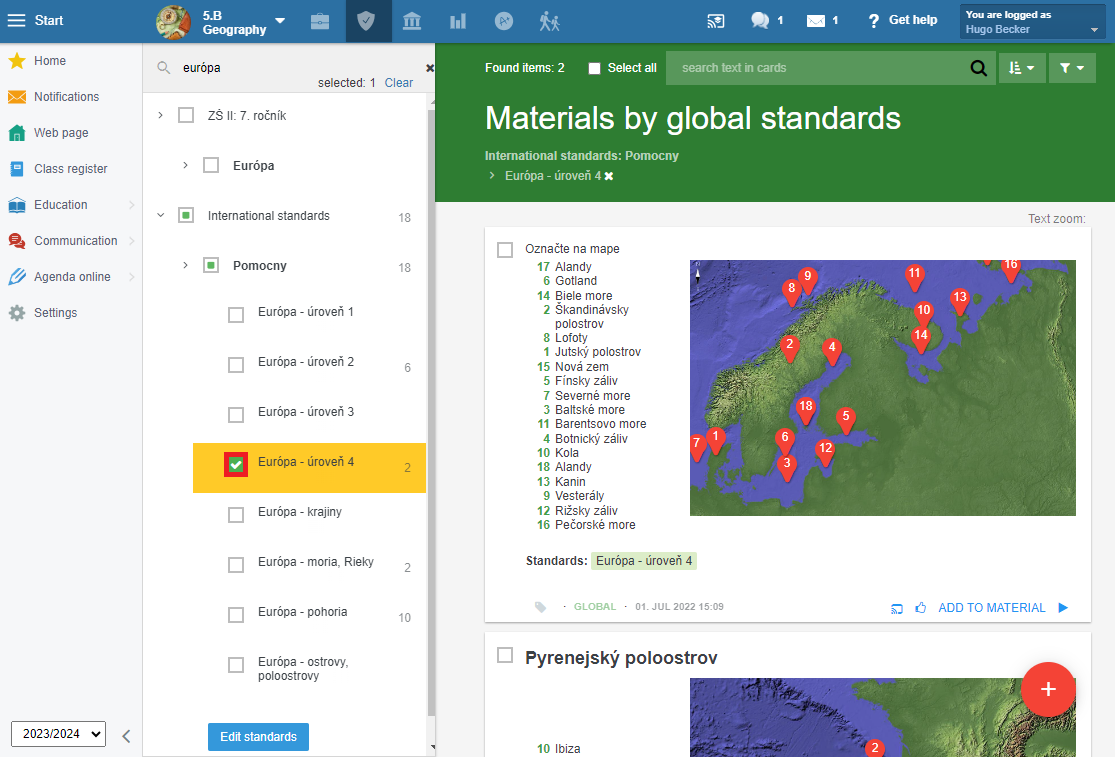Image resolution: width=1115 pixels, height=757 pixels.
Task: Expand the Pomocny tree node chevron
Action: click(x=186, y=265)
